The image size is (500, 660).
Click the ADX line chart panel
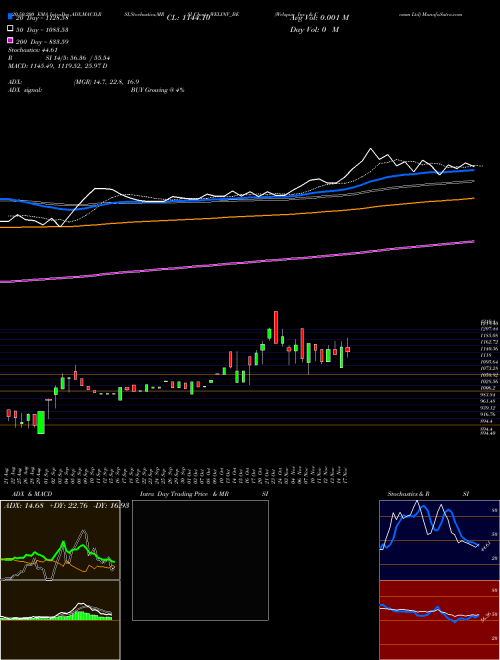[x=60, y=540]
